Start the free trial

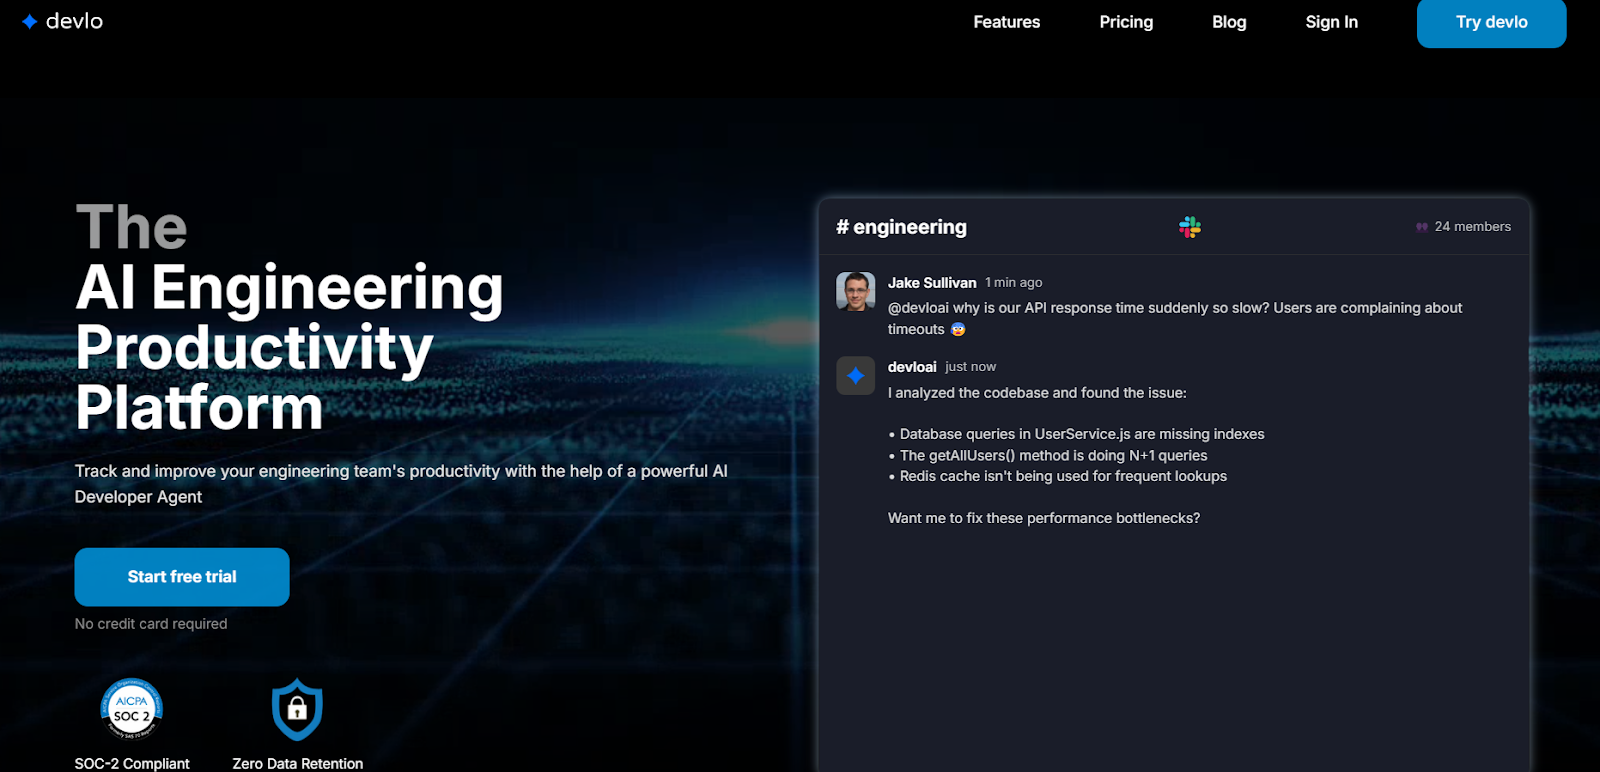pos(182,577)
